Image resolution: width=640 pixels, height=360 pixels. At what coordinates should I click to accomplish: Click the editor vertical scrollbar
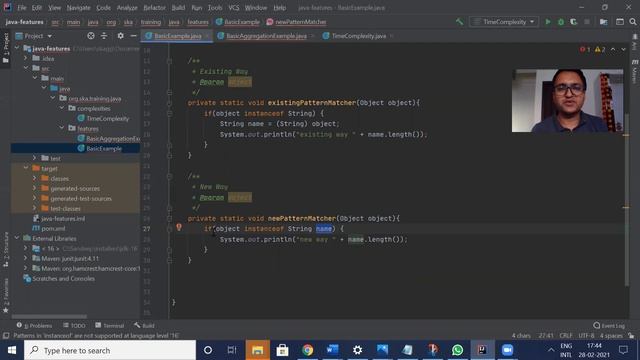(627, 200)
